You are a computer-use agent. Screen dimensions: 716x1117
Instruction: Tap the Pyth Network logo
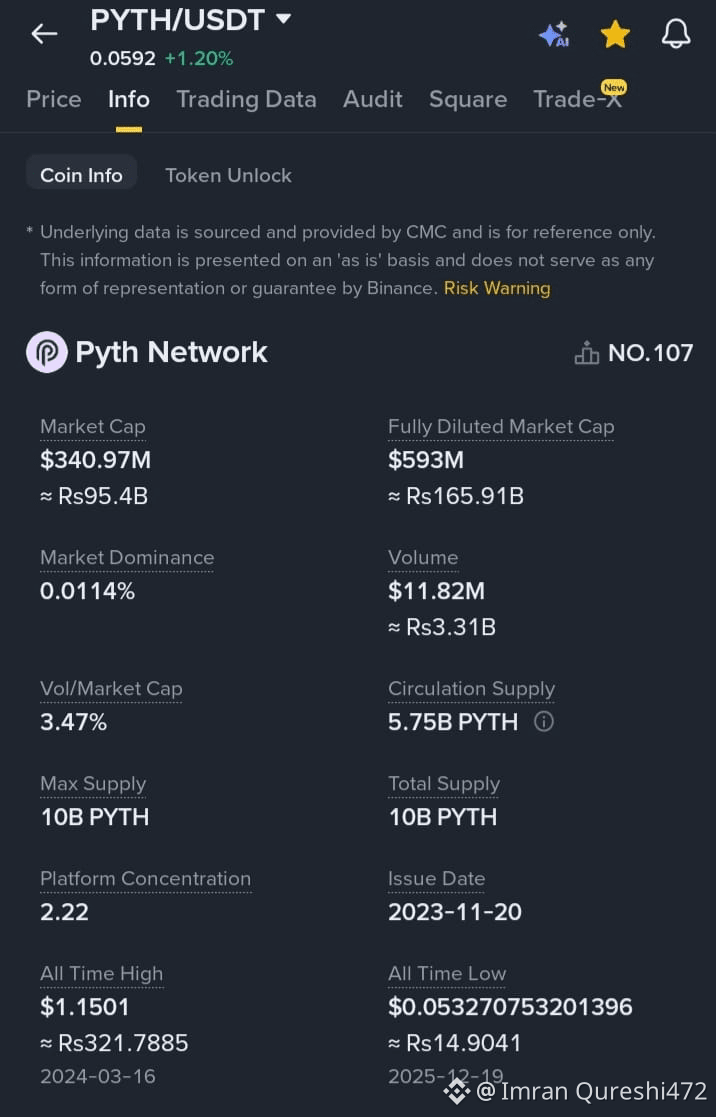pyautogui.click(x=45, y=351)
